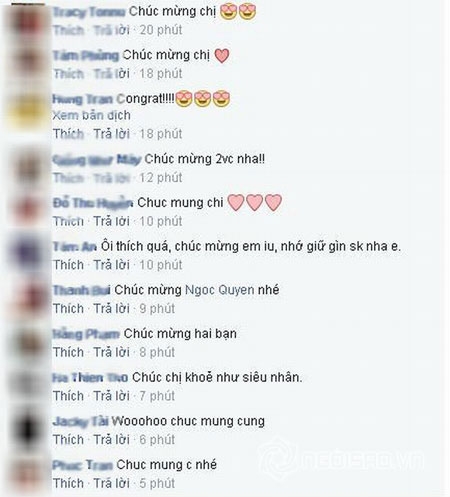Reply to the 'Chúc mừng hai bạn' comment
Viewport: 450px width, 497px height.
point(111,352)
